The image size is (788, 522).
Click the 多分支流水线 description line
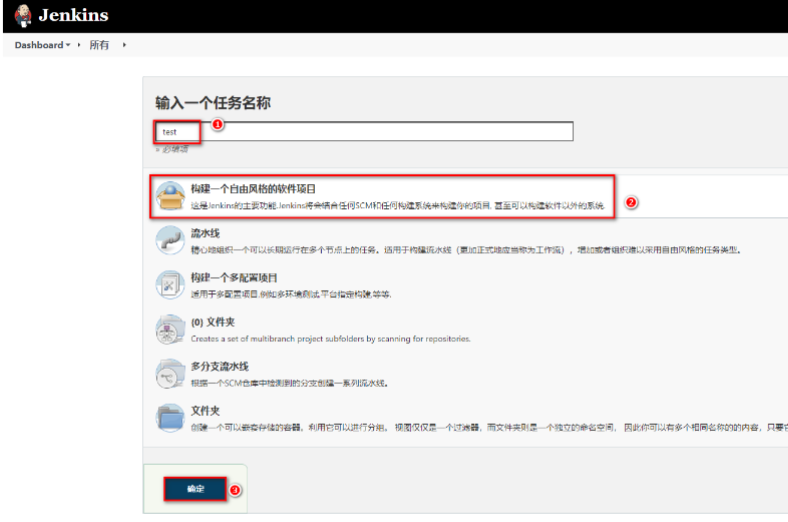point(289,383)
